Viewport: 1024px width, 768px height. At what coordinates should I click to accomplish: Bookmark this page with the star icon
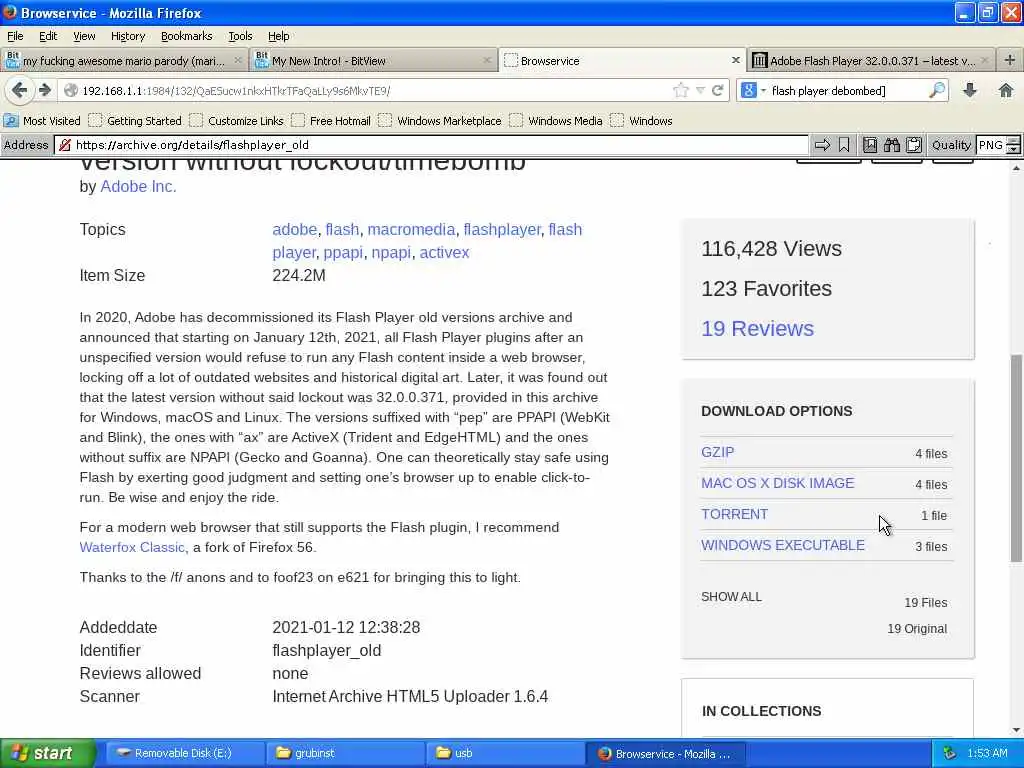click(680, 91)
